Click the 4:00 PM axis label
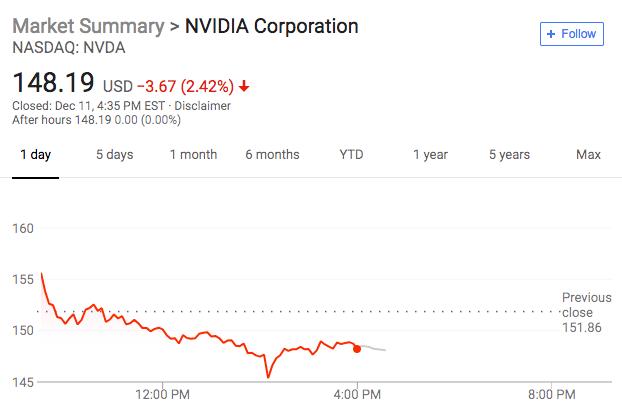 [x=357, y=394]
